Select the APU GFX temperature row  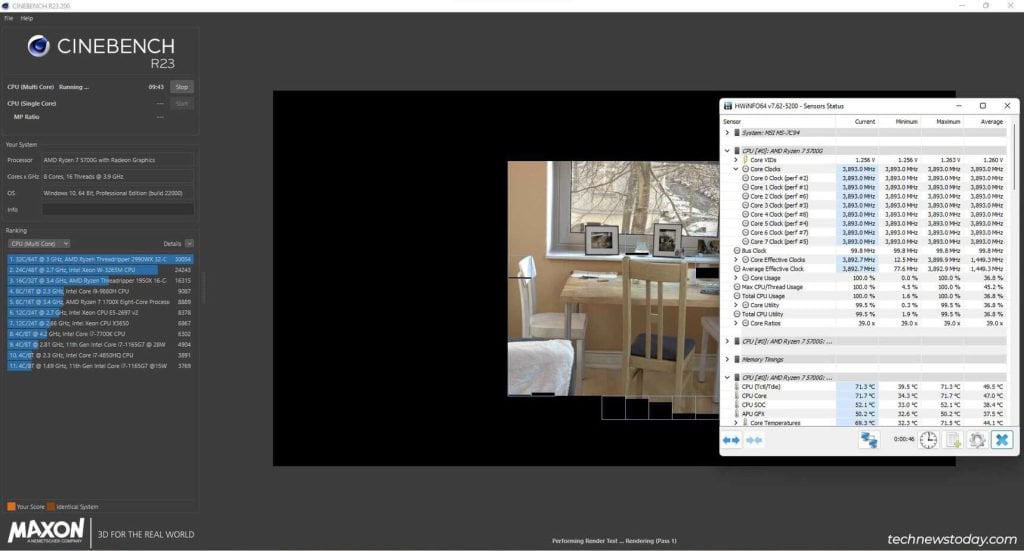(x=865, y=415)
